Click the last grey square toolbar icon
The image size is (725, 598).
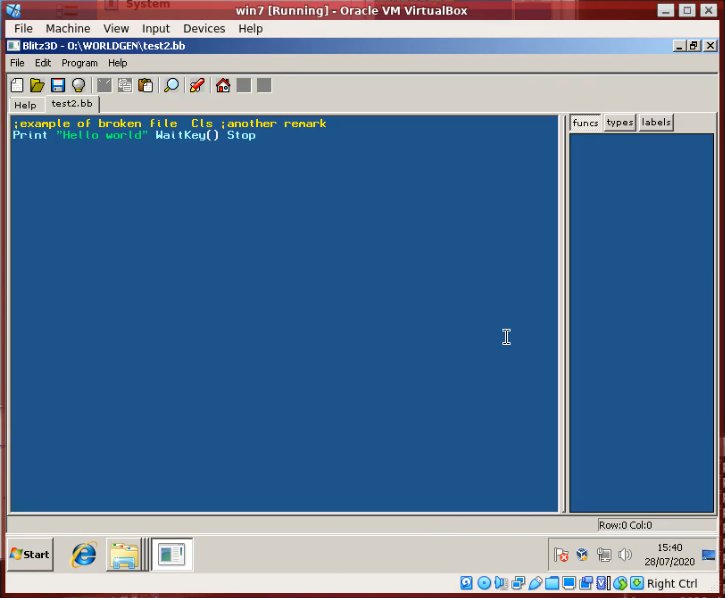(264, 85)
